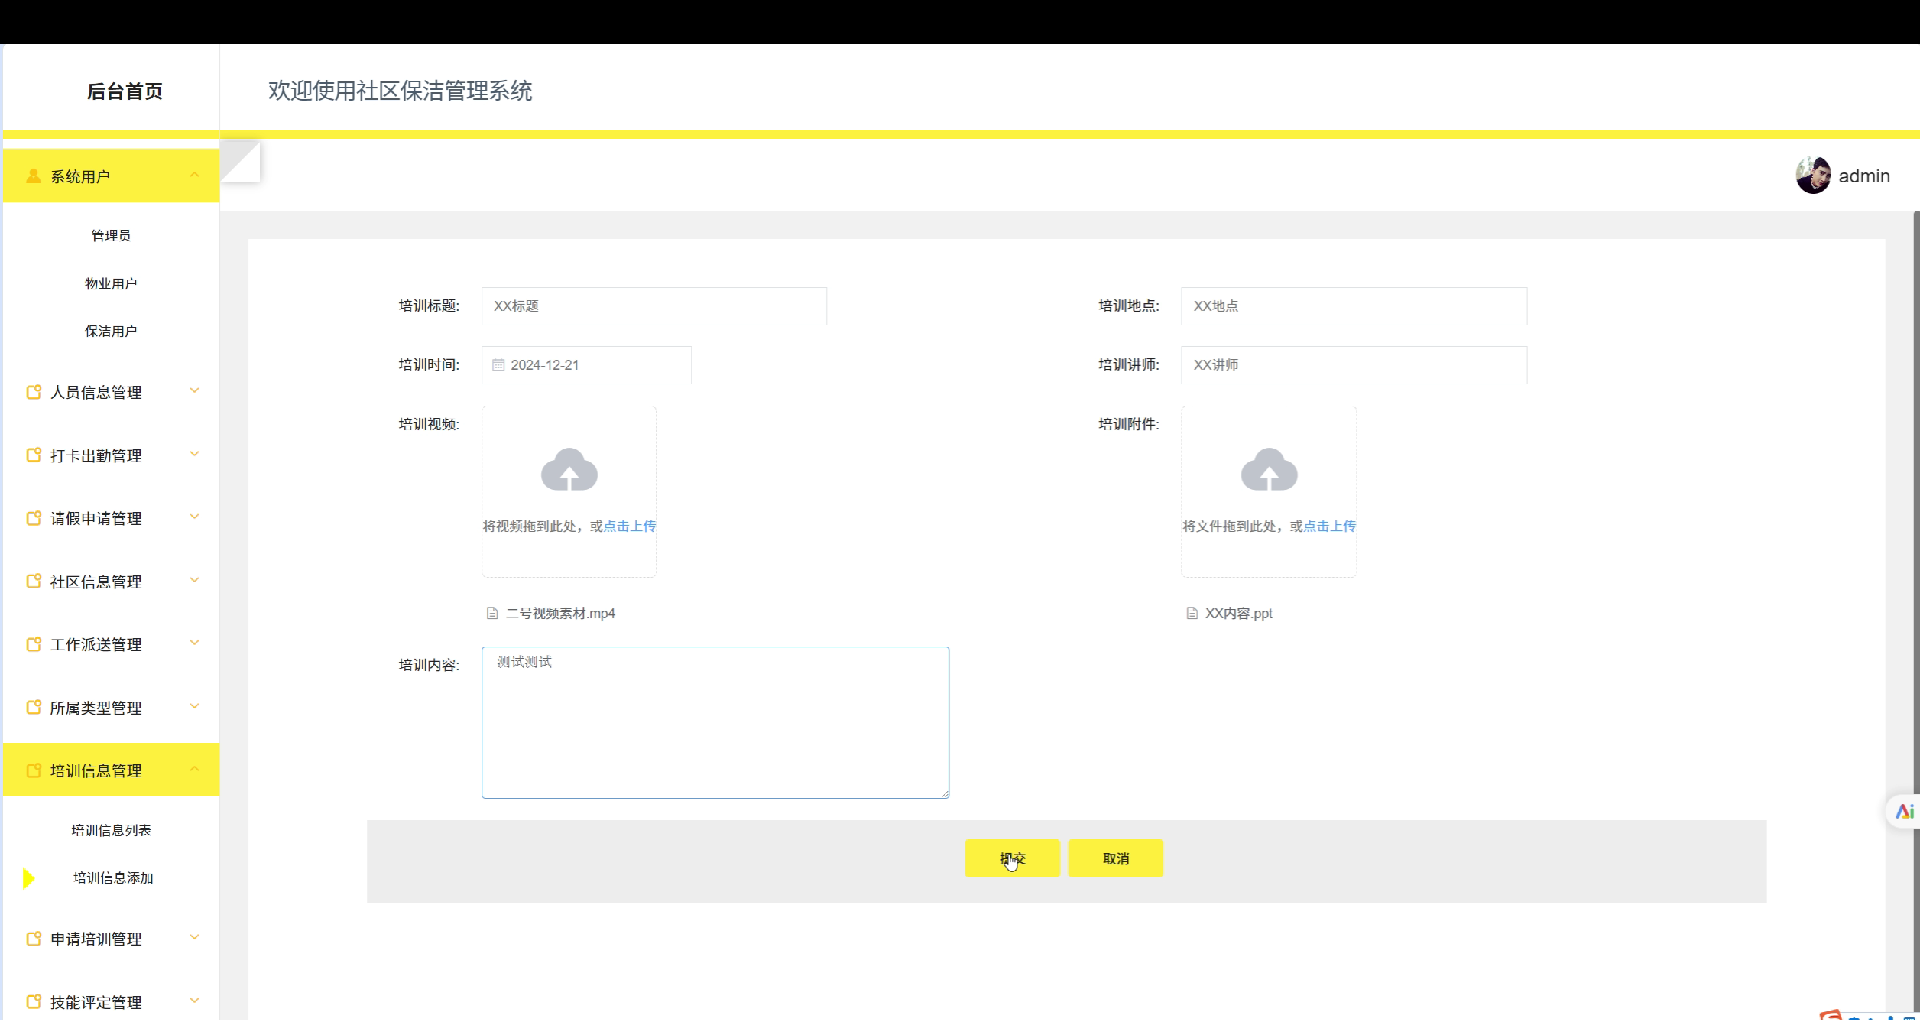Open the 物业用户 submenu item
The height and width of the screenshot is (1020, 1920).
[x=111, y=284]
